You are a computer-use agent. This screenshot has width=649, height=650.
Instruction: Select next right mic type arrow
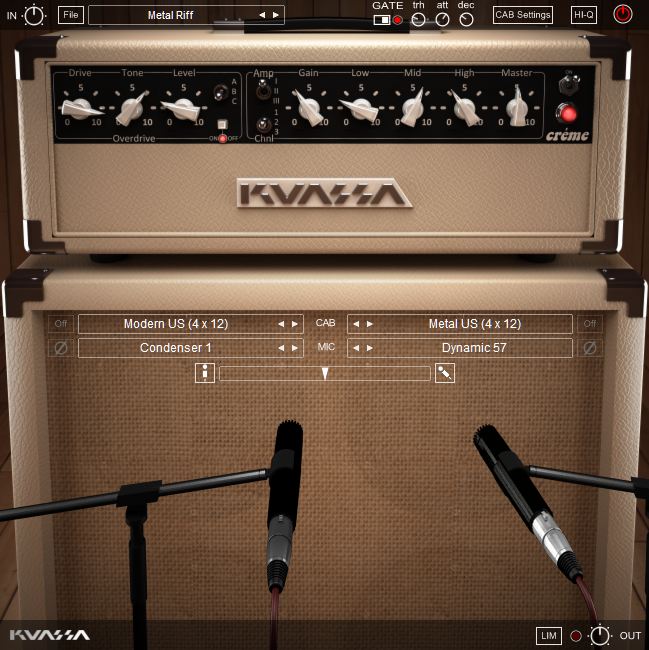tap(370, 348)
